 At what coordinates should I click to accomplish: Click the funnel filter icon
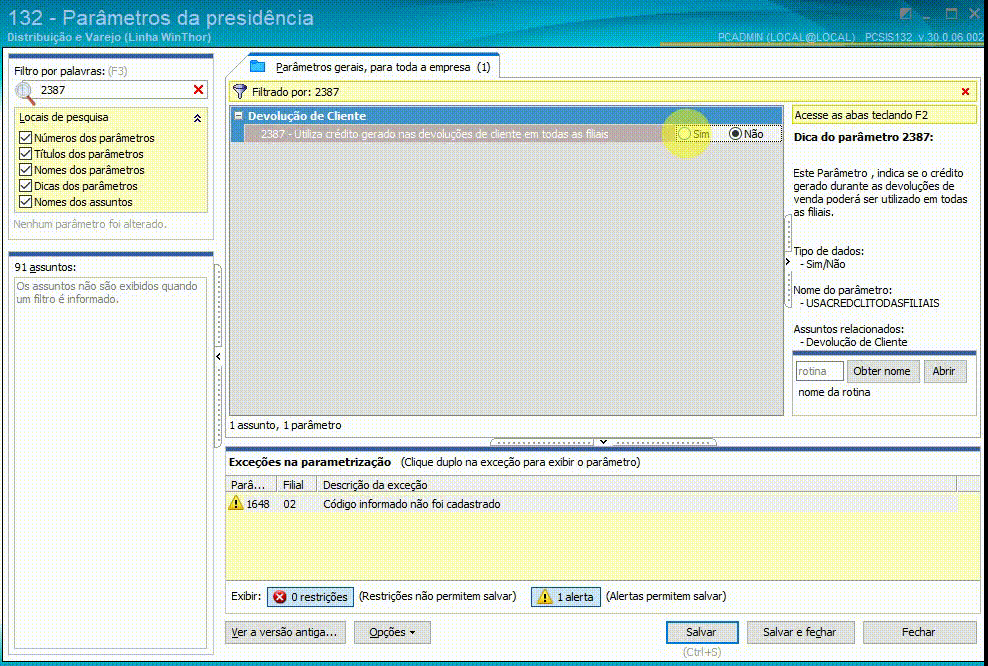coord(239,91)
